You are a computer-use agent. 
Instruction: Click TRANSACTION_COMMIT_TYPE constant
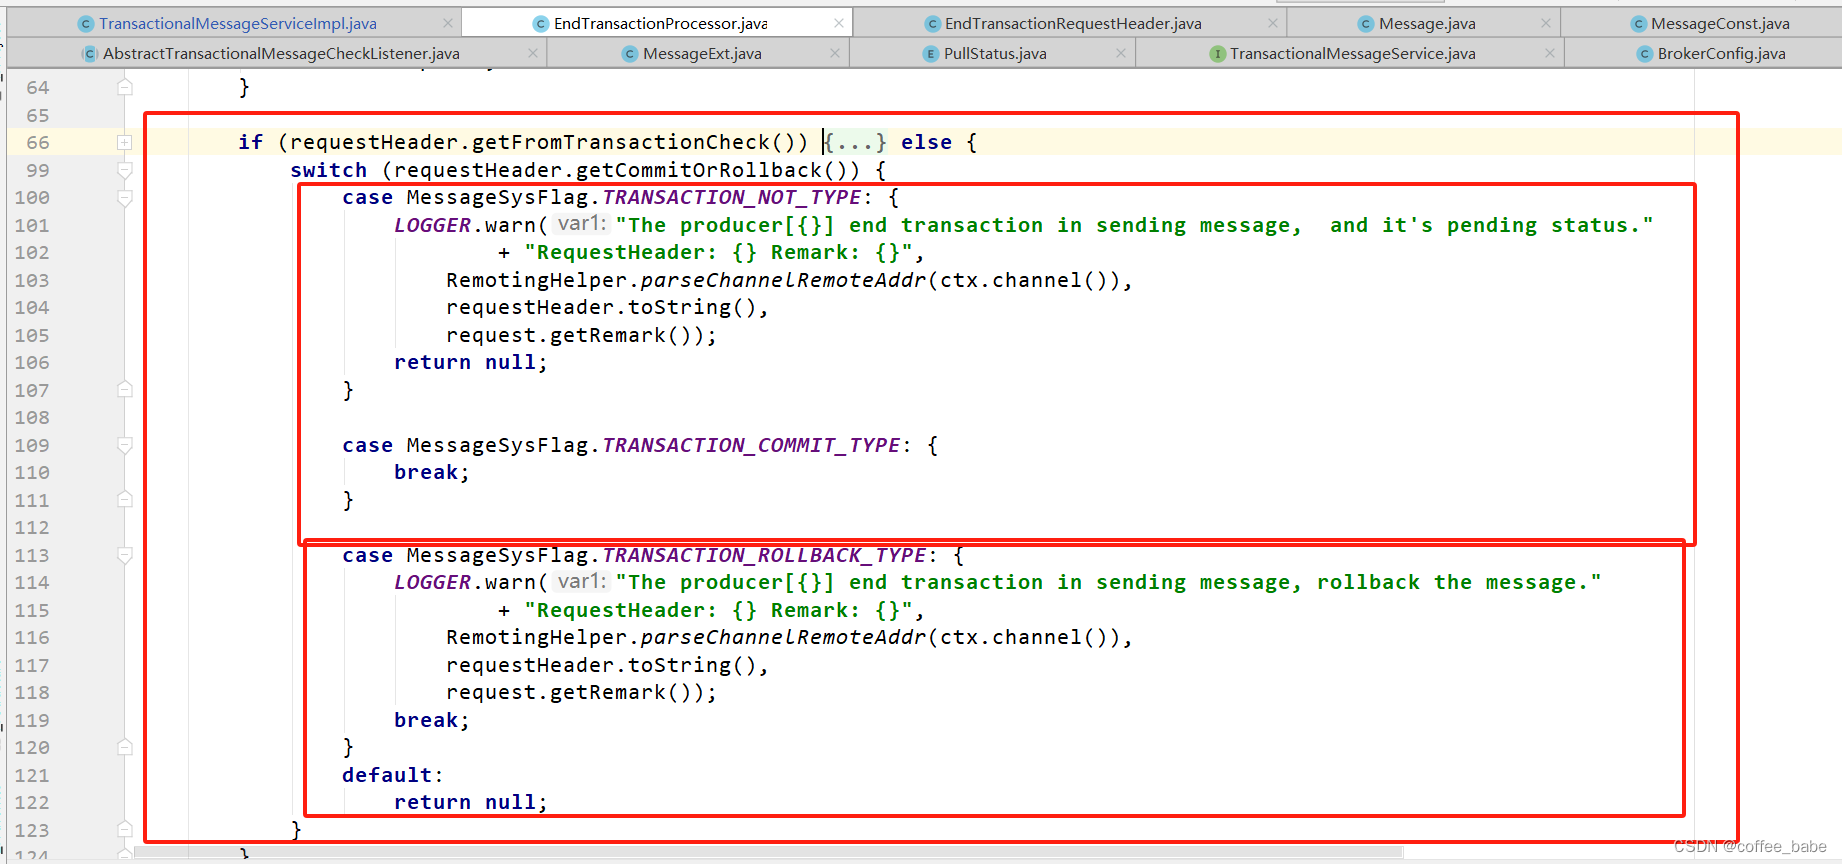[751, 445]
